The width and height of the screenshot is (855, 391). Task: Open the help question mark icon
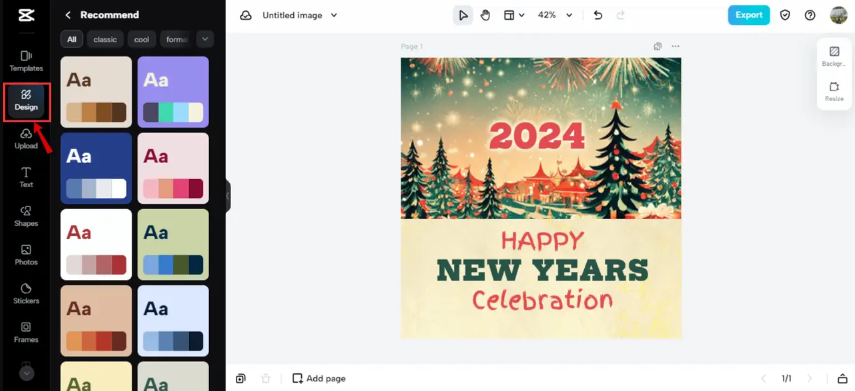(810, 15)
